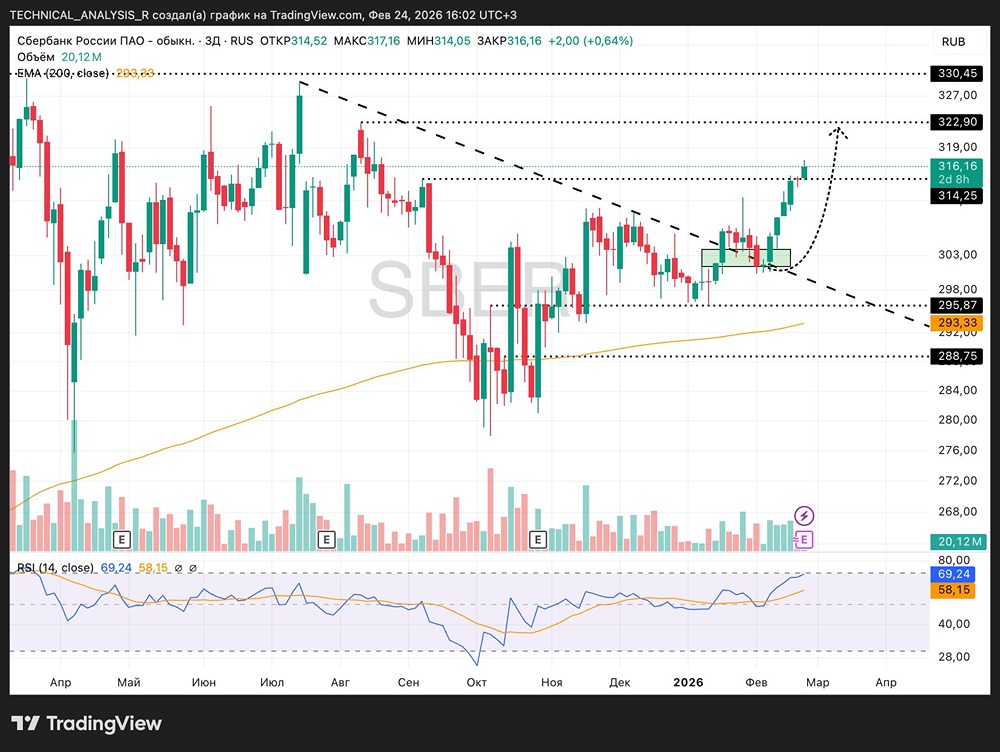Click the TECHNICAL_ANALYSIS_R author caption
1000x752 pixels.
80,15
